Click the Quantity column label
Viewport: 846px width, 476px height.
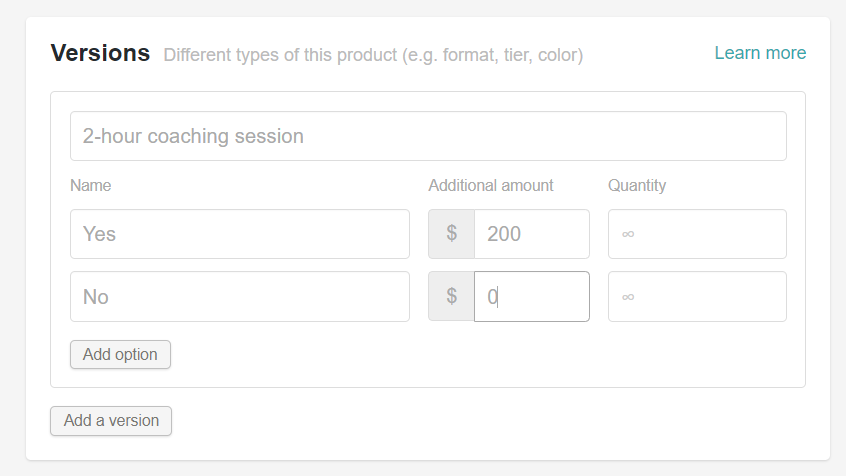click(637, 185)
